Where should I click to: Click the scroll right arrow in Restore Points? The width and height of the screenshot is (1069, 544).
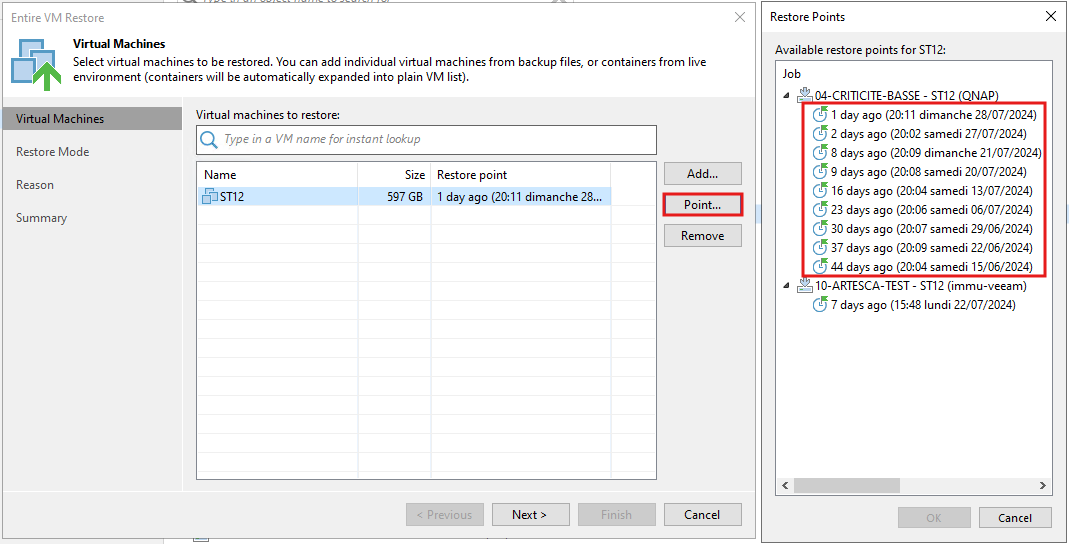[1042, 485]
